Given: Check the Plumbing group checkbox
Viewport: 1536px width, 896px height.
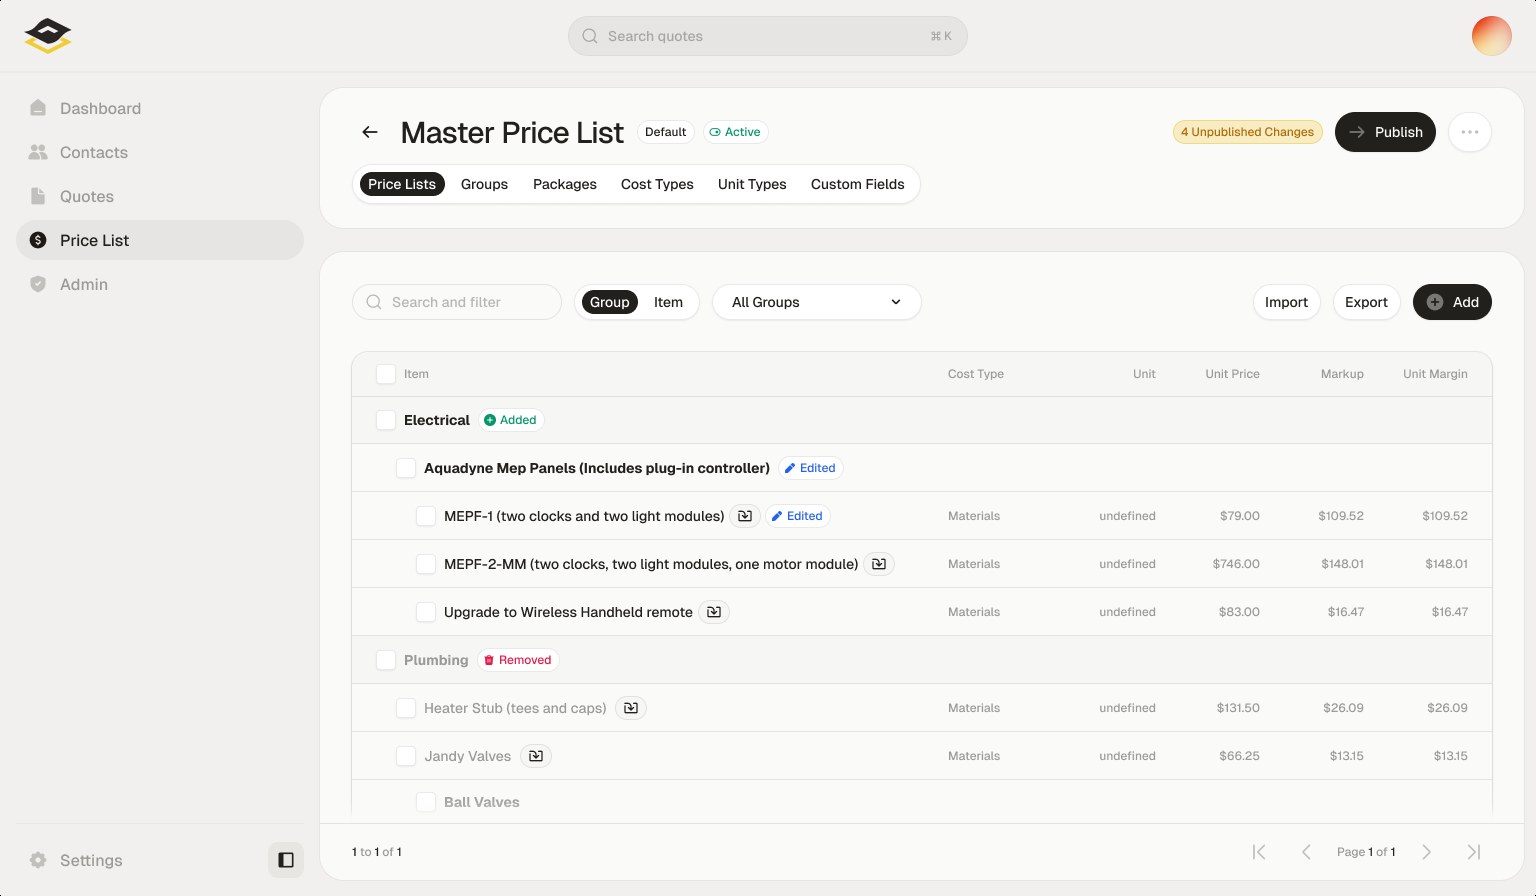Looking at the screenshot, I should 386,660.
